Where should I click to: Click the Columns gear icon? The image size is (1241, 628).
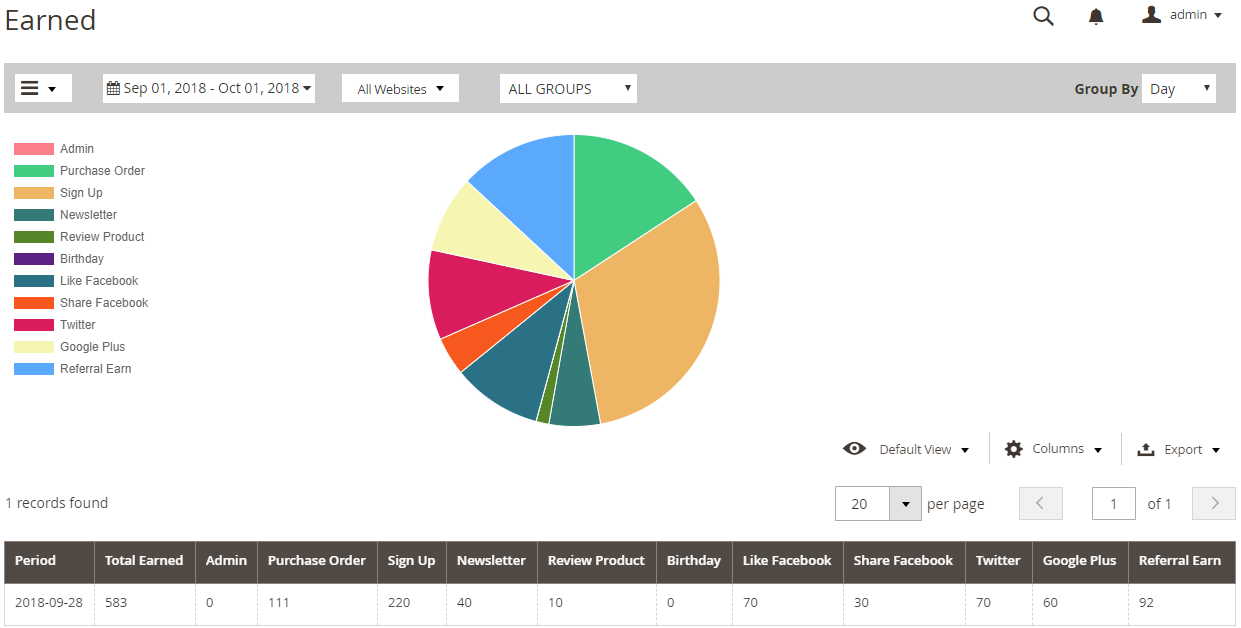1013,449
